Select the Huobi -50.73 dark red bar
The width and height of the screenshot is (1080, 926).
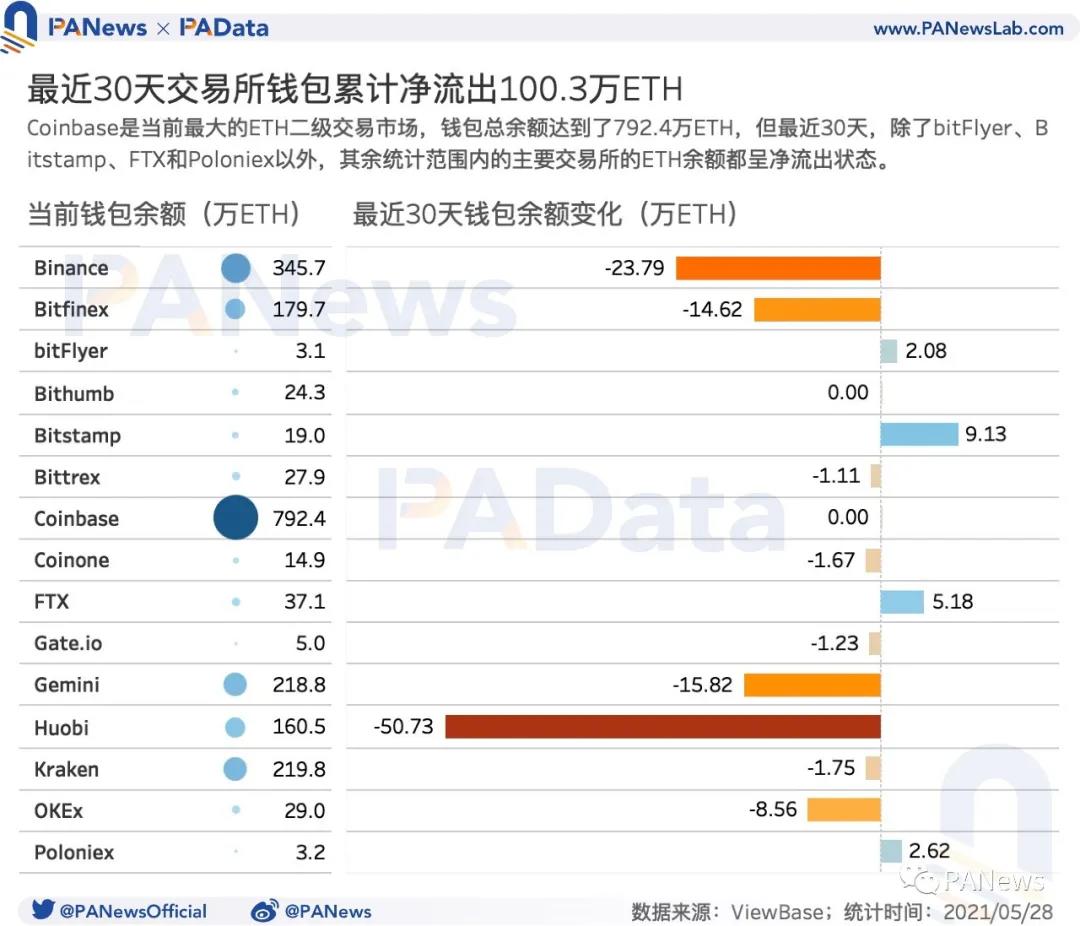(x=662, y=726)
